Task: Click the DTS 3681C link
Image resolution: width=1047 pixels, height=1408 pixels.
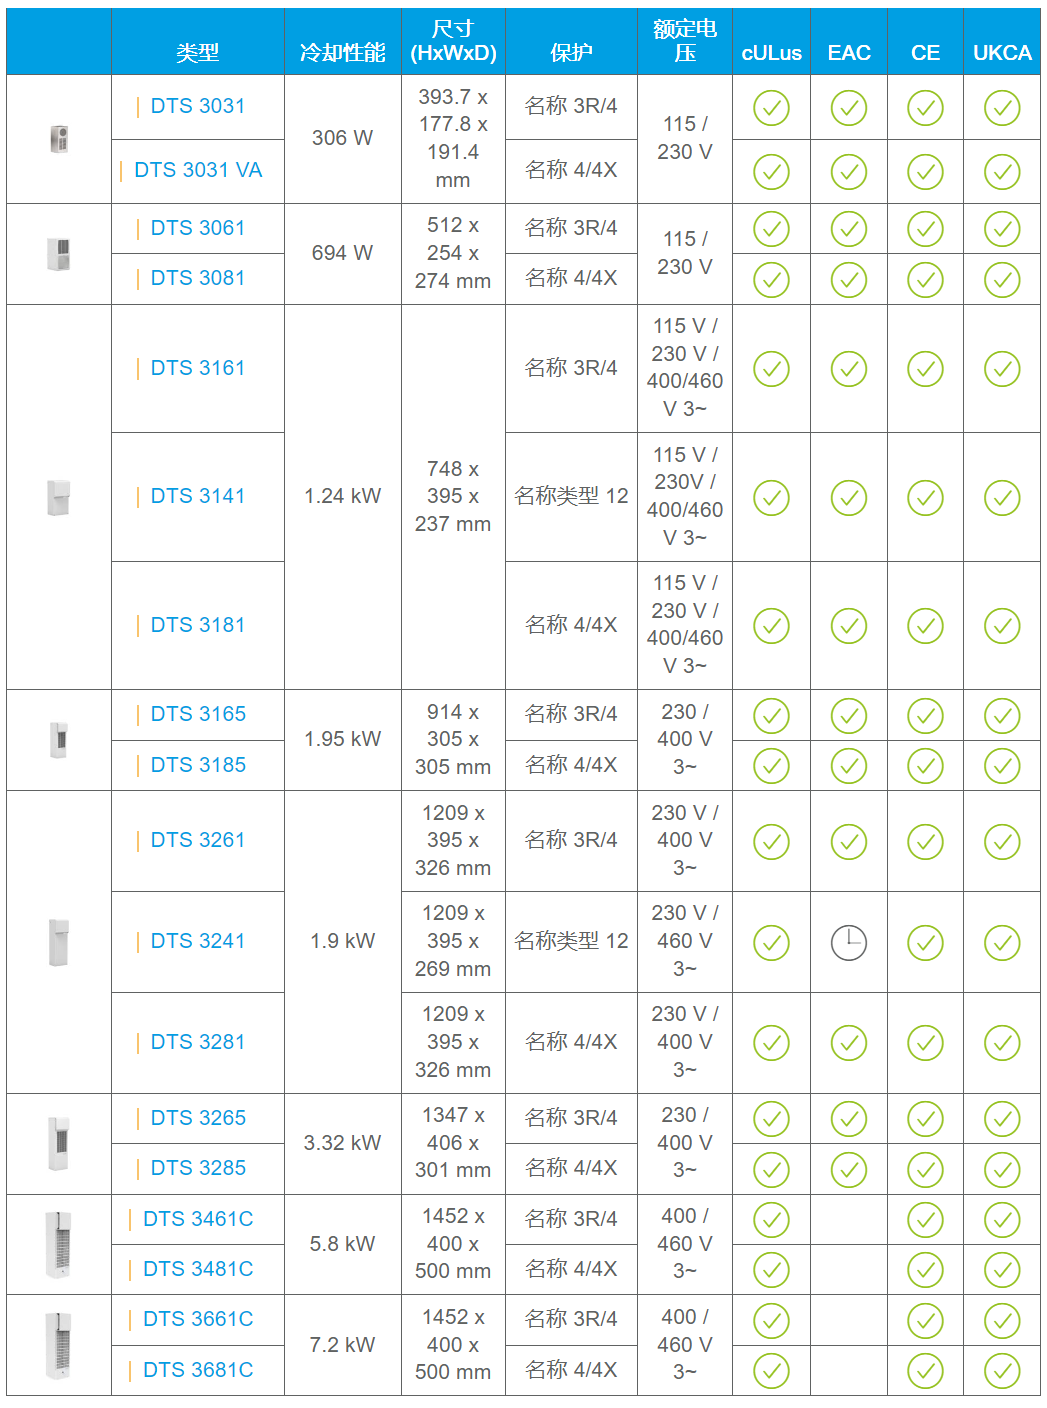Action: point(198,1370)
